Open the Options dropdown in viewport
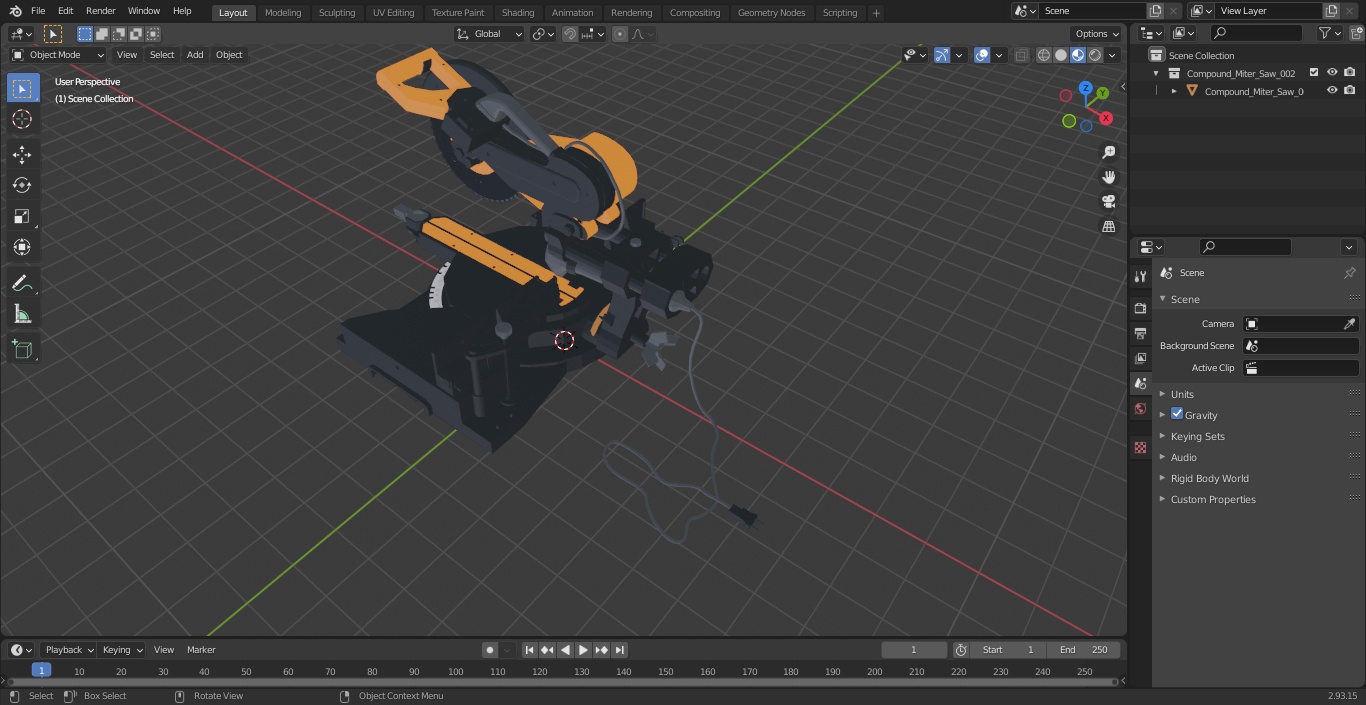 coord(1098,34)
